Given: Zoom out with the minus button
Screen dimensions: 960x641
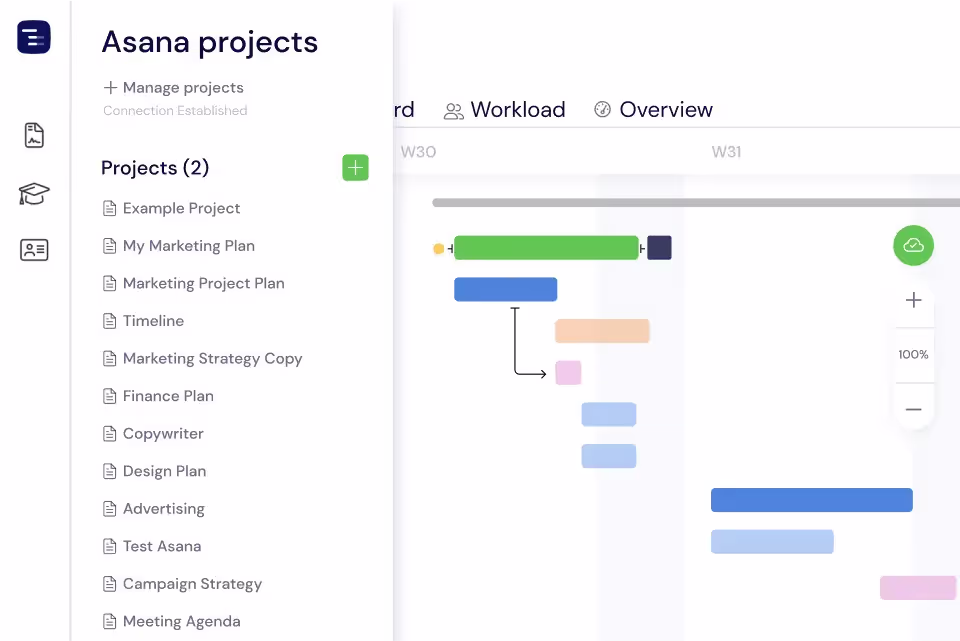Looking at the screenshot, I should point(913,409).
